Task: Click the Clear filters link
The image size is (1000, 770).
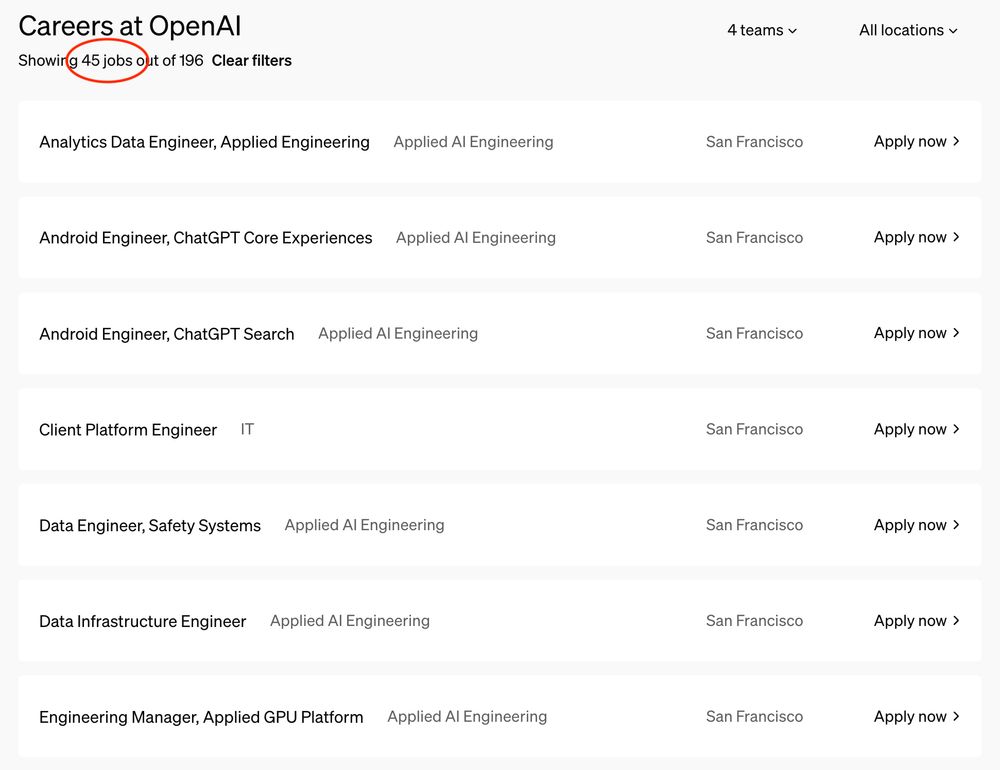Action: [x=252, y=60]
